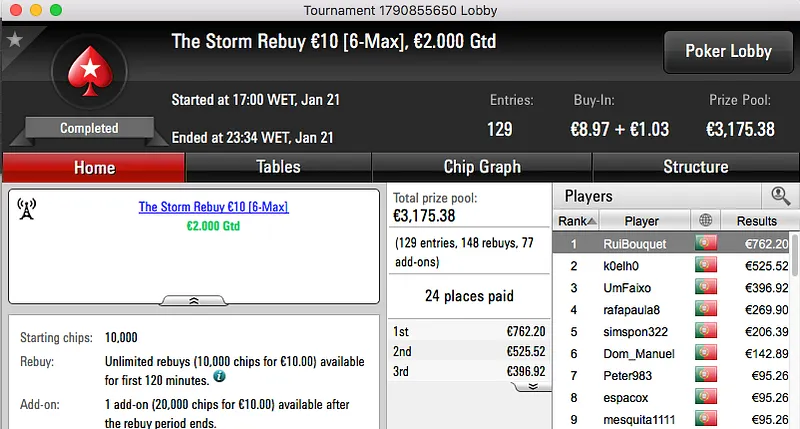Screen dimensions: 800x429
Task: Select player UmFaixo in the list
Action: pos(628,287)
